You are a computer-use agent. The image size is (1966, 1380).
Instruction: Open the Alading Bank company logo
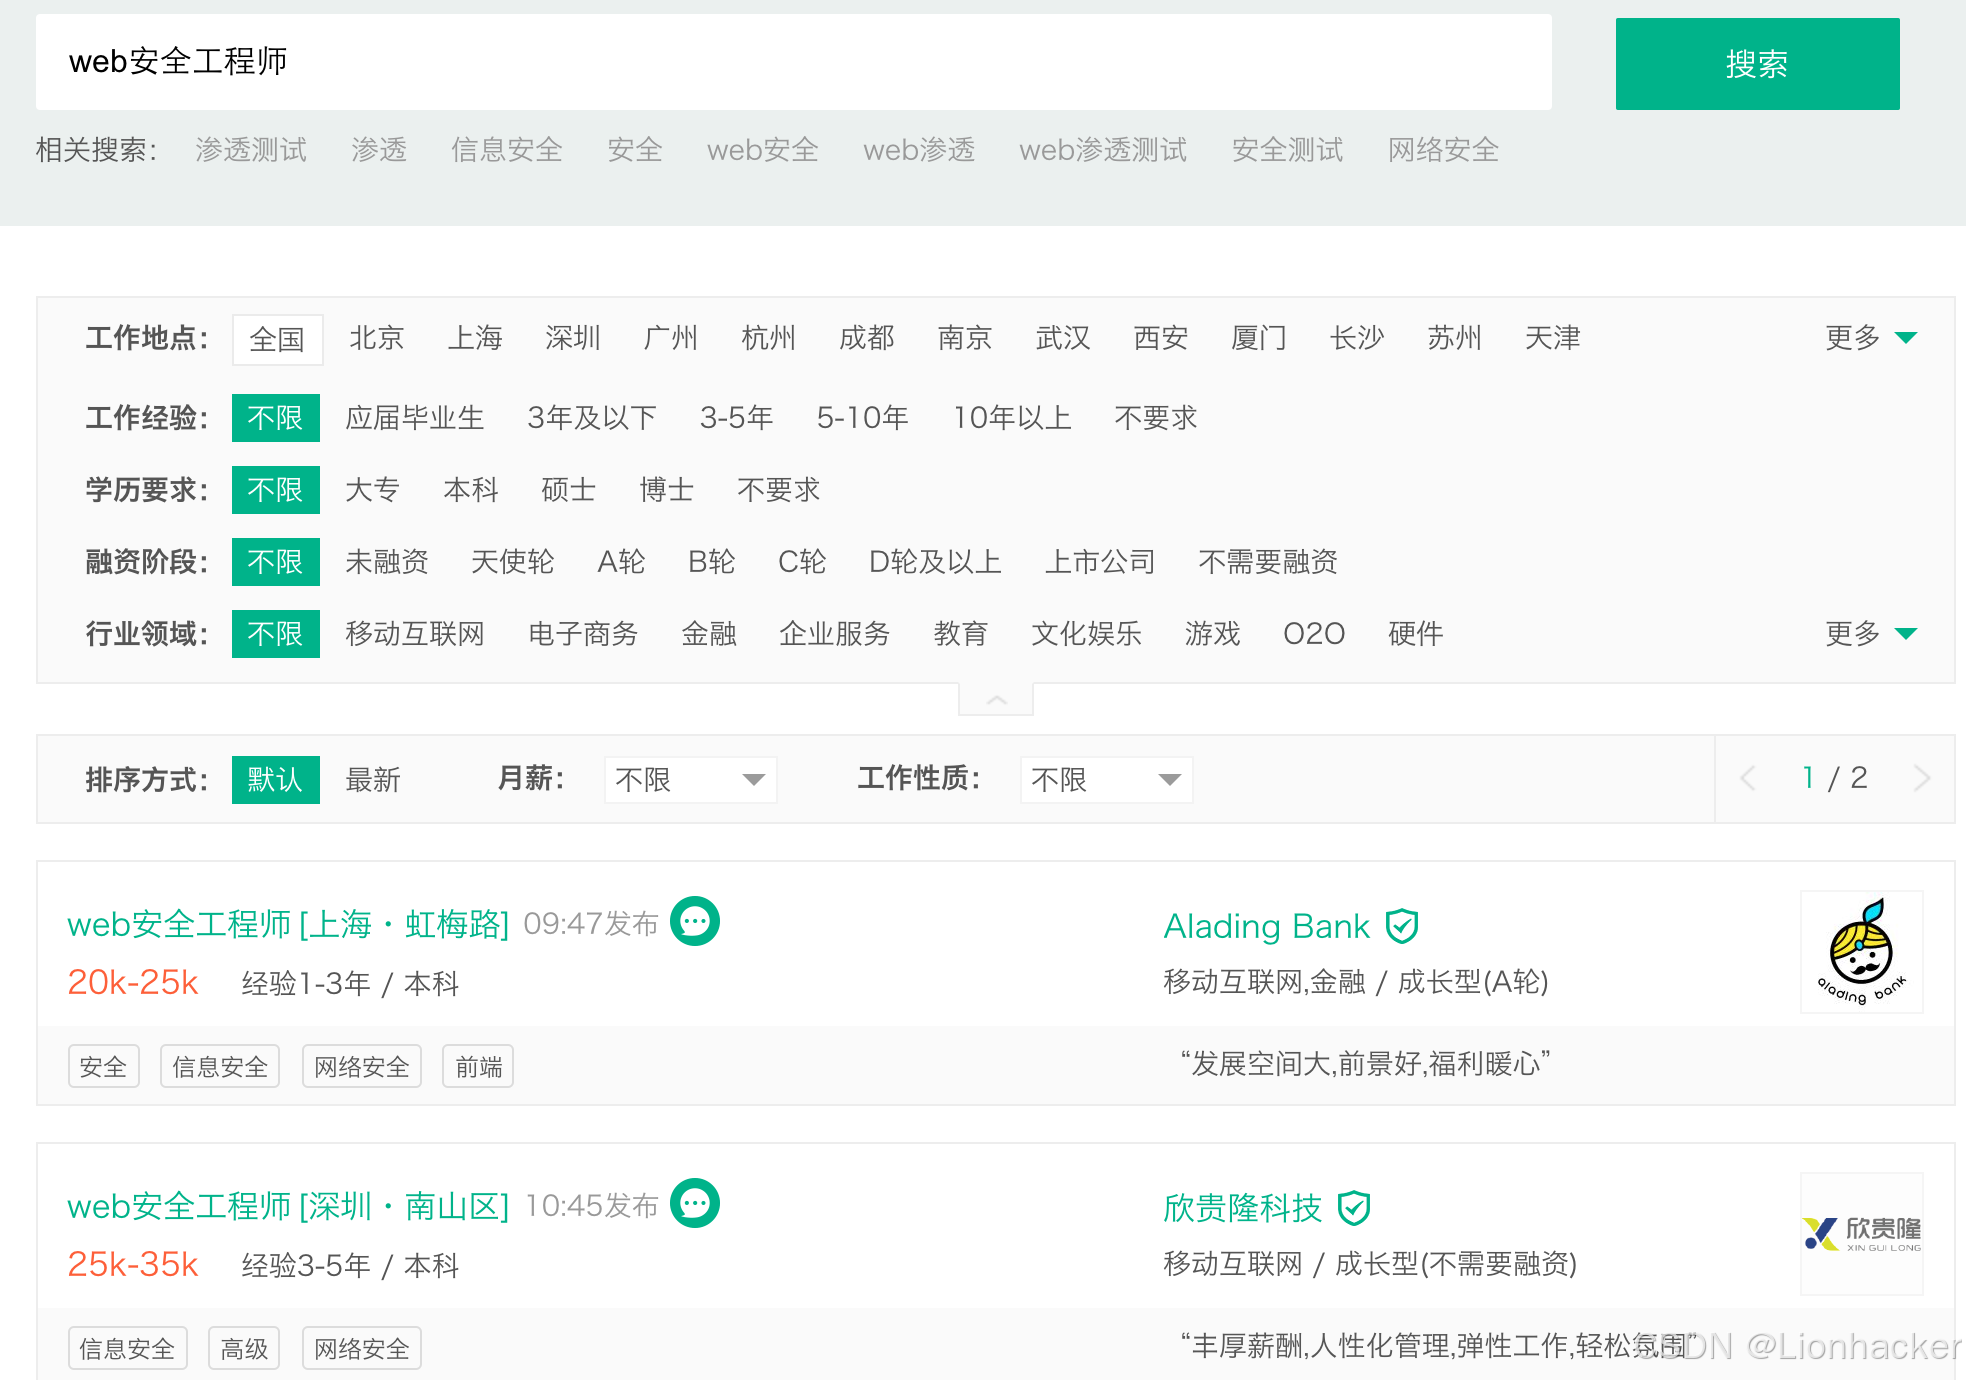1861,951
